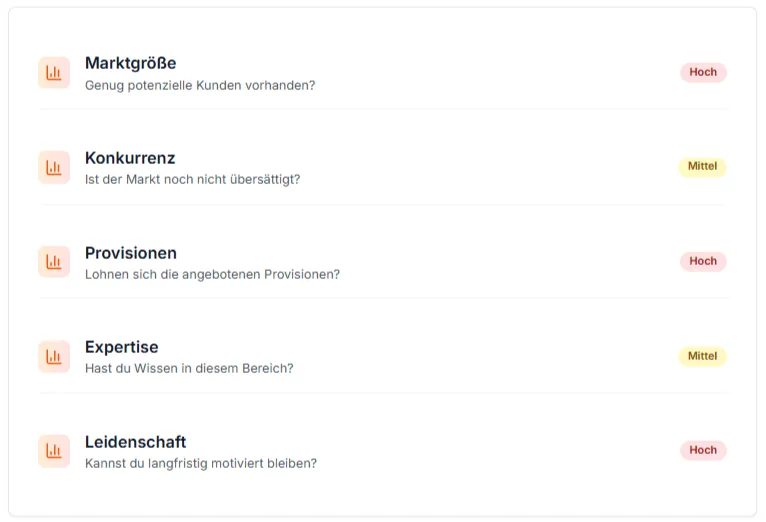Select the Provisionen heading
This screenshot has width=766, height=522.
[x=131, y=253]
